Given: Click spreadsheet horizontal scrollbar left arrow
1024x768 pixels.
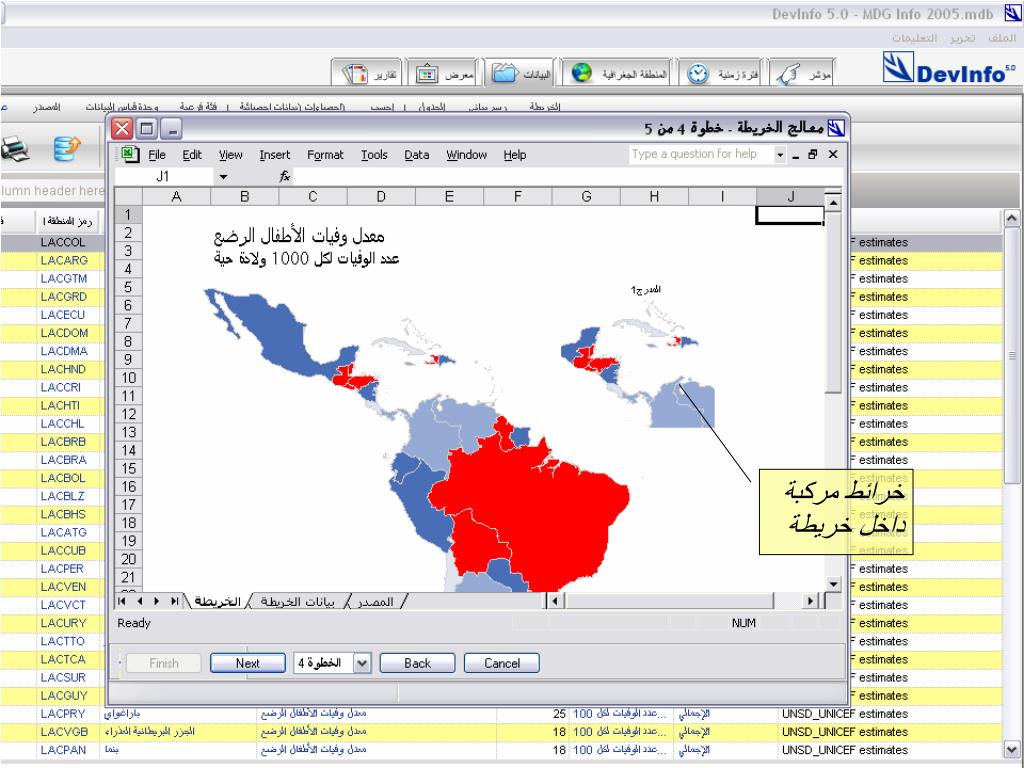Looking at the screenshot, I should [554, 601].
